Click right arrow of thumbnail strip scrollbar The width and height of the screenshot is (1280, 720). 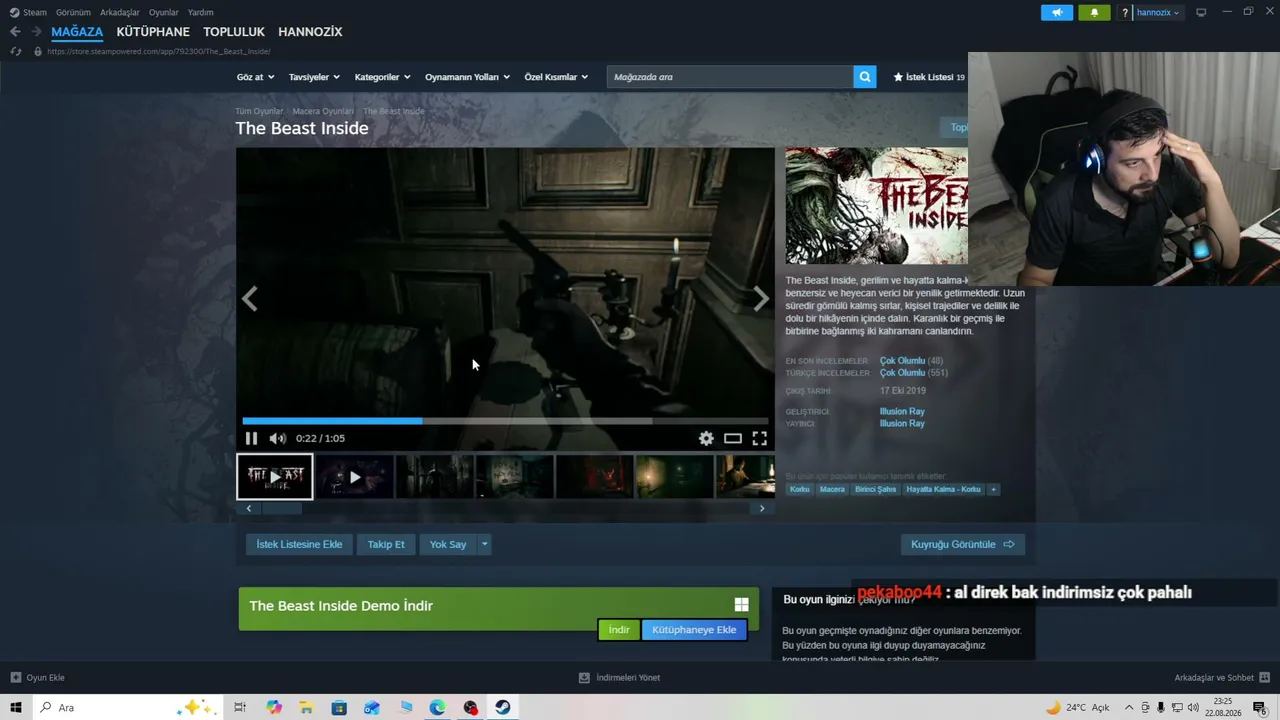coord(762,508)
